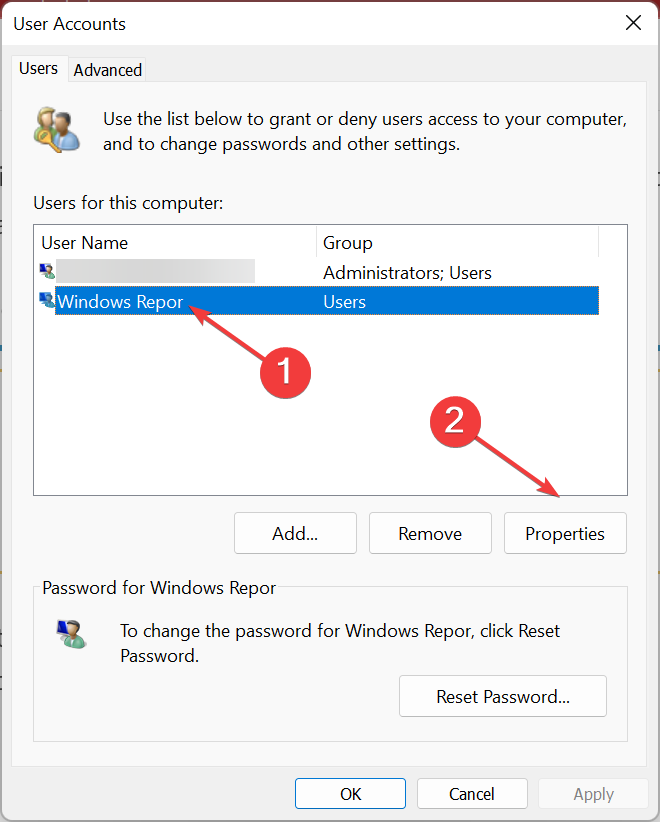Click the Users group cell for Windows Repor

(345, 302)
